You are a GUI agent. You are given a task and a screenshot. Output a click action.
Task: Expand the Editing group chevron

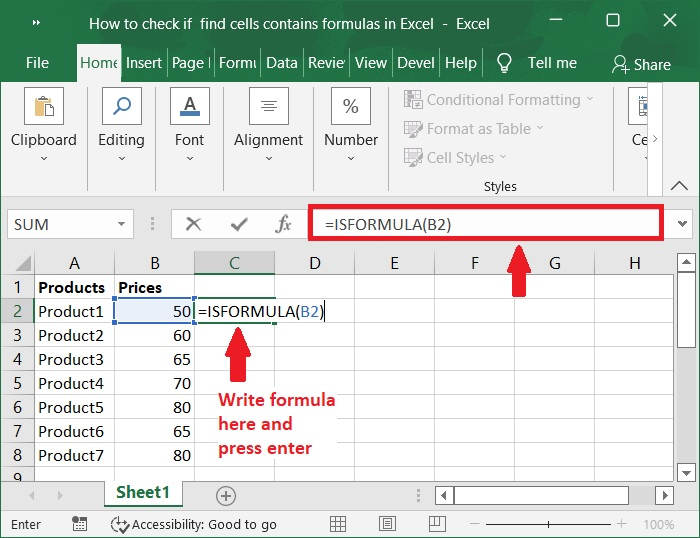(121, 158)
